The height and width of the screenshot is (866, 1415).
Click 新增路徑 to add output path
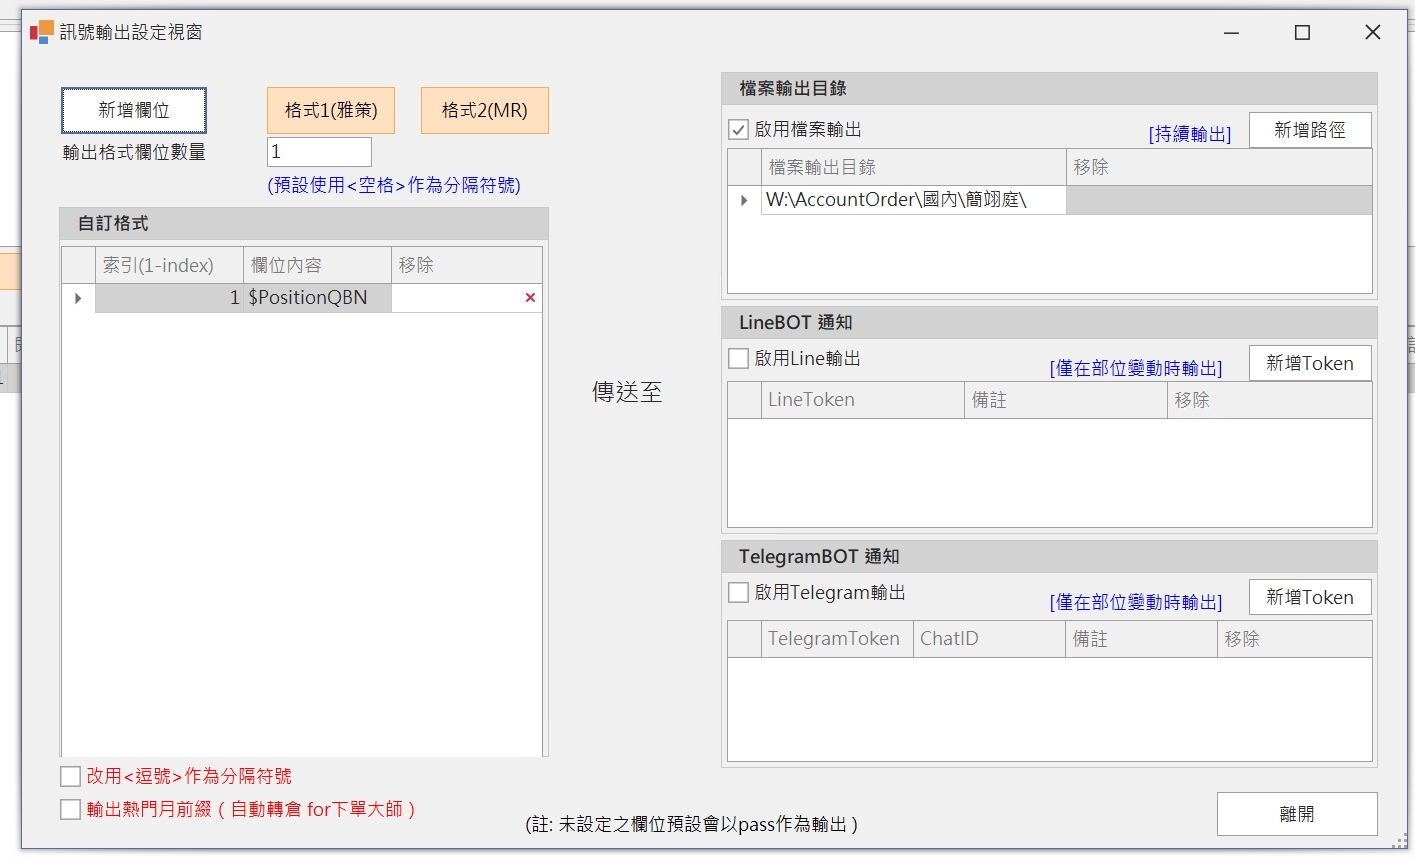(x=1309, y=130)
